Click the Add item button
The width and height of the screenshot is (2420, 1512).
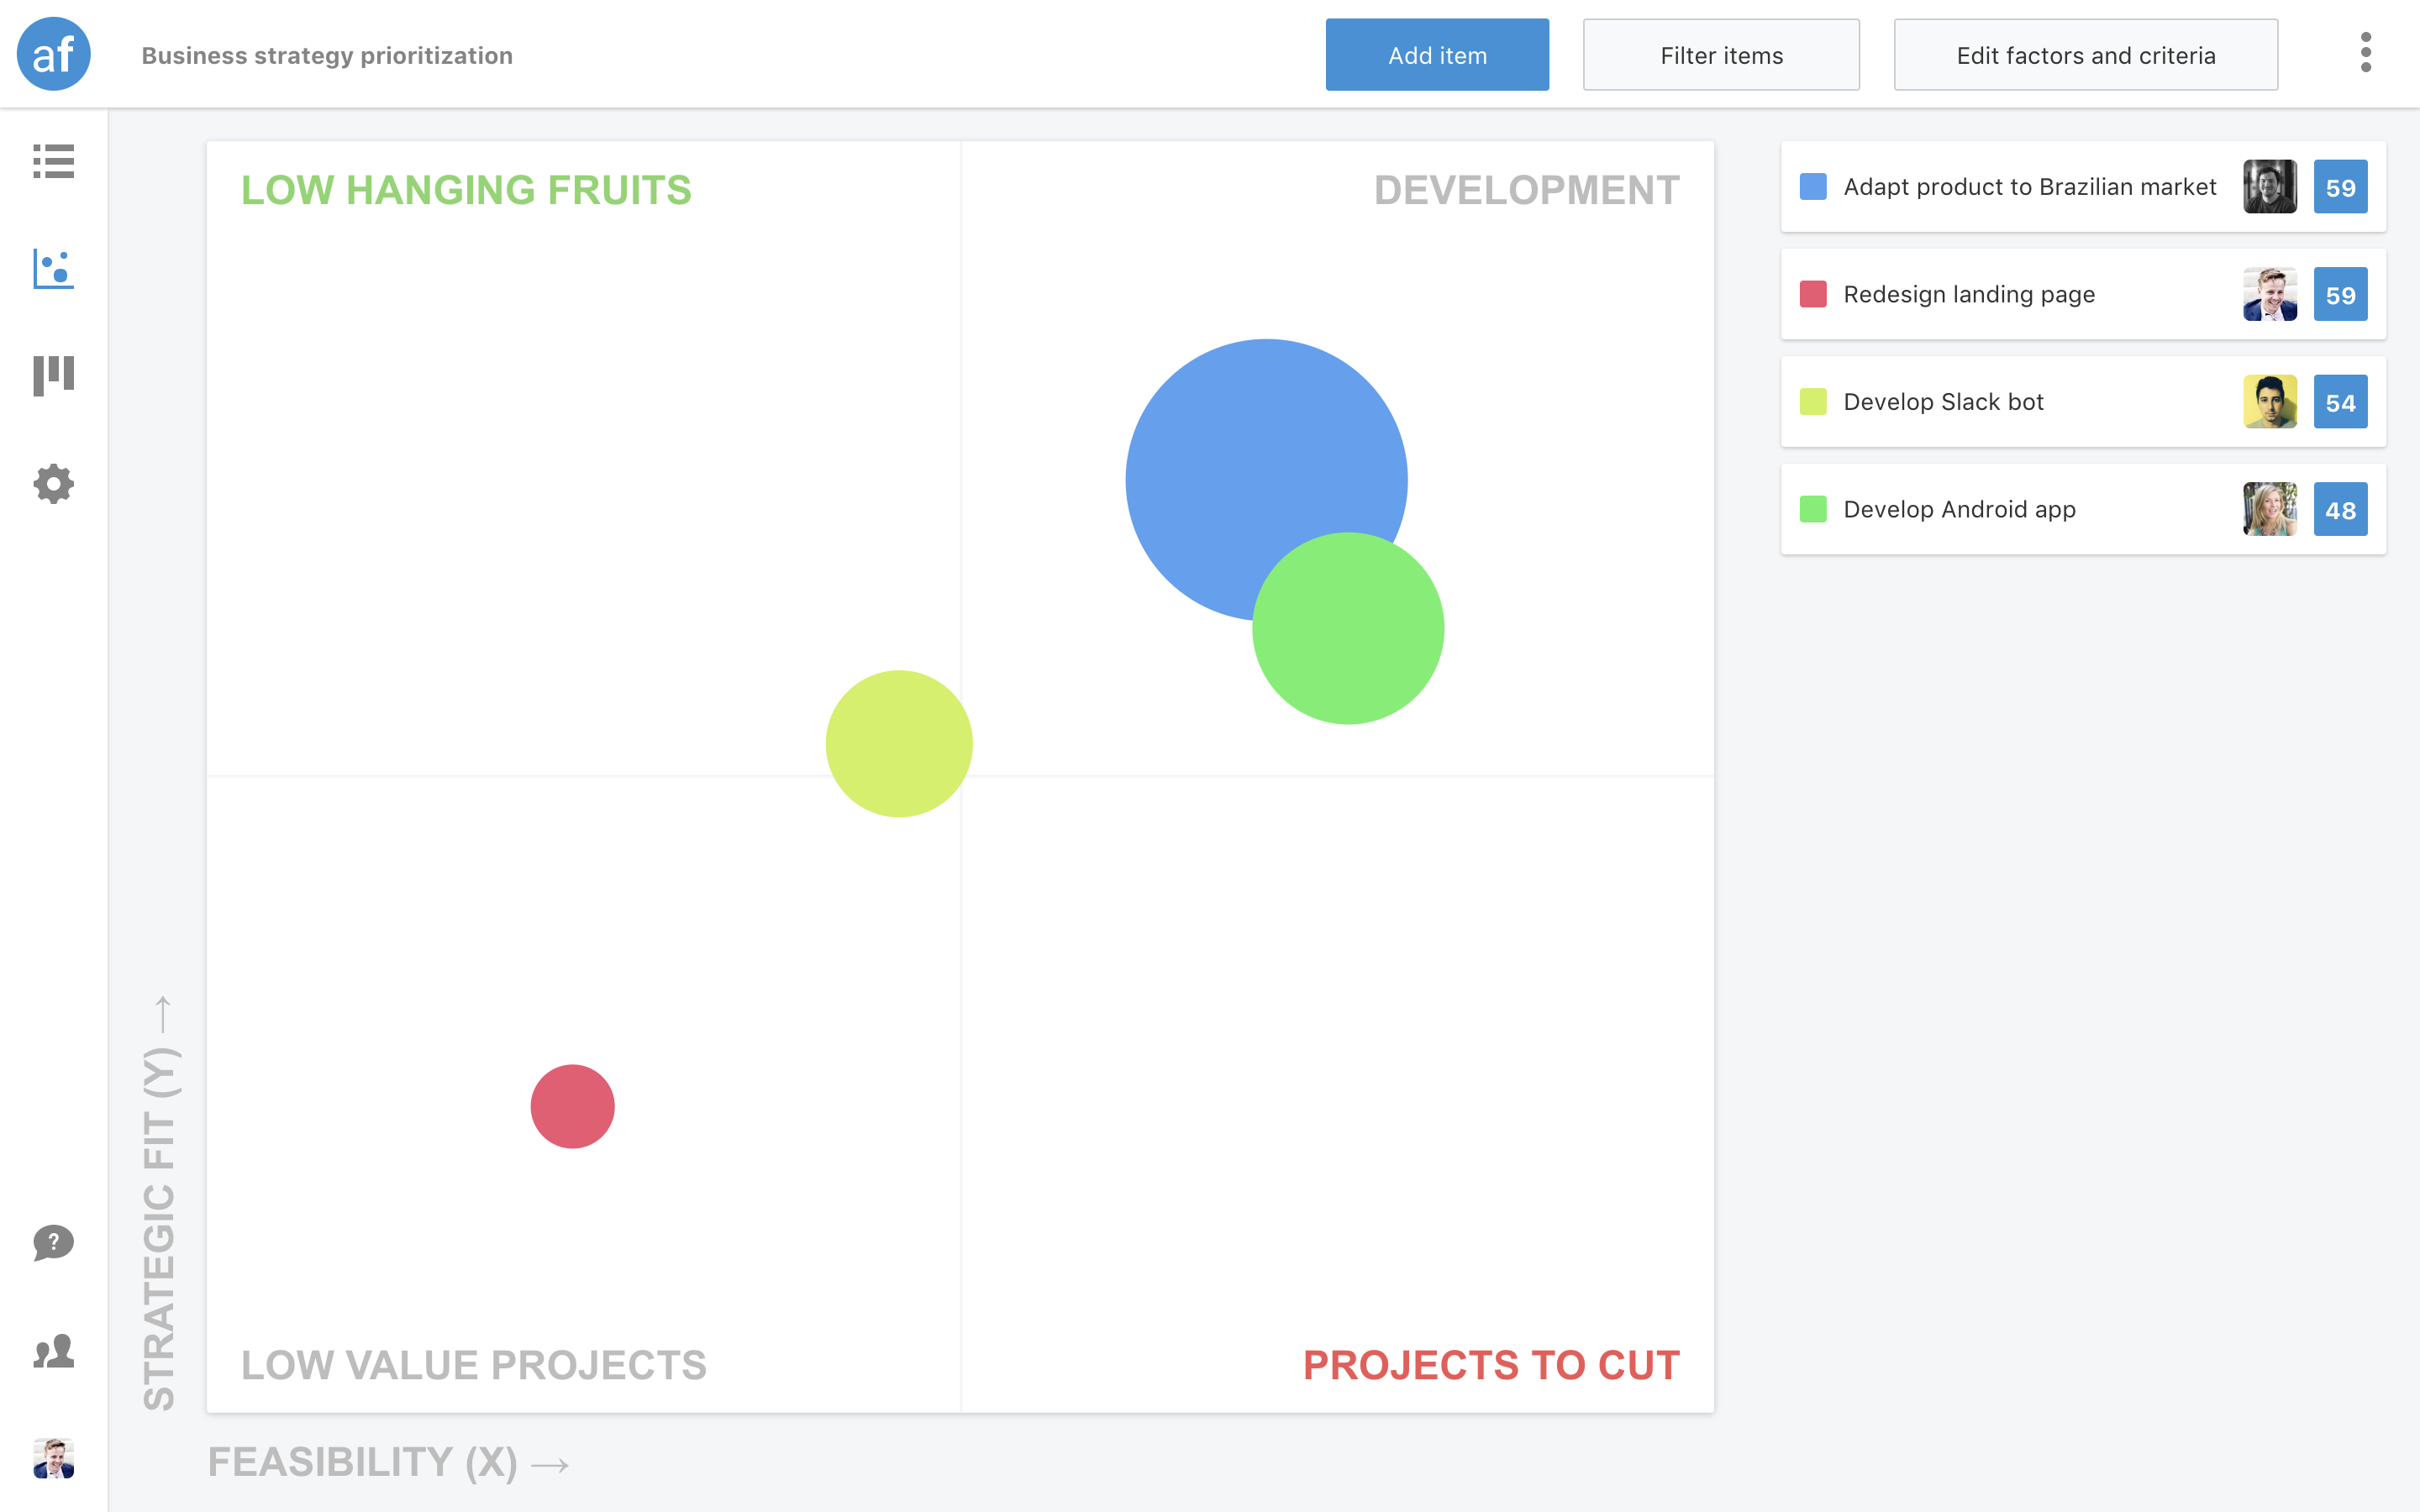pyautogui.click(x=1436, y=55)
